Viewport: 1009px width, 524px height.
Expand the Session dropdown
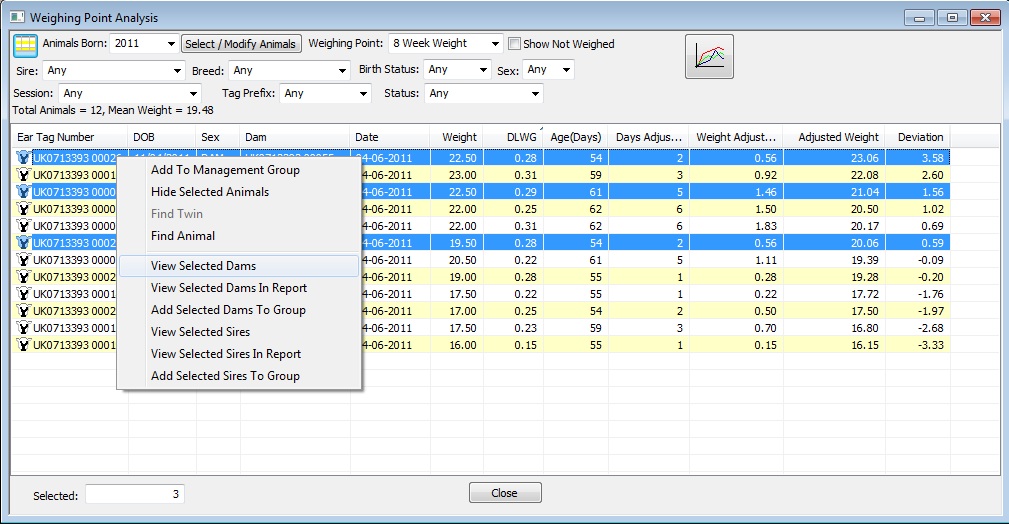pos(193,93)
